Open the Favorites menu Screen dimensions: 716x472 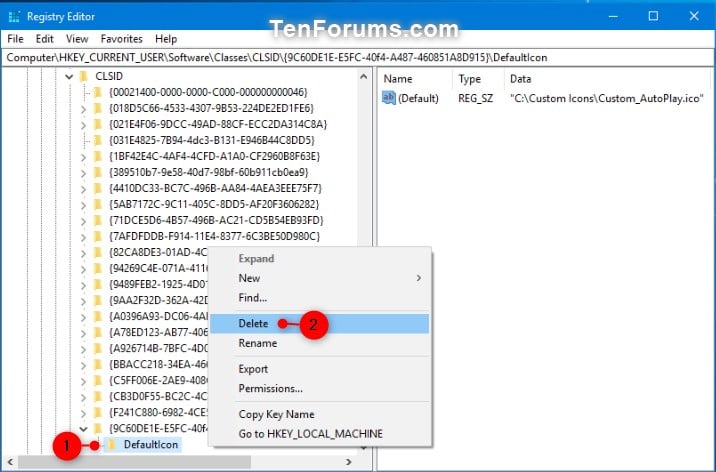[121, 39]
